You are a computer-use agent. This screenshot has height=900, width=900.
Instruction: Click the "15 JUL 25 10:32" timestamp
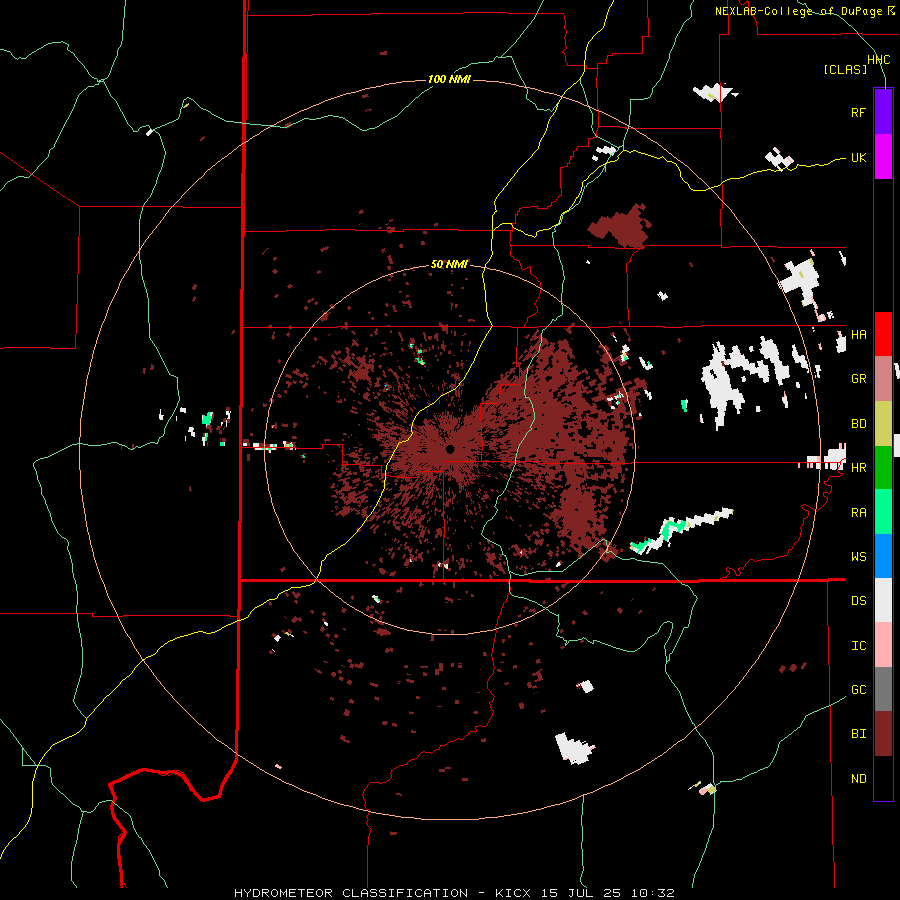click(x=607, y=893)
